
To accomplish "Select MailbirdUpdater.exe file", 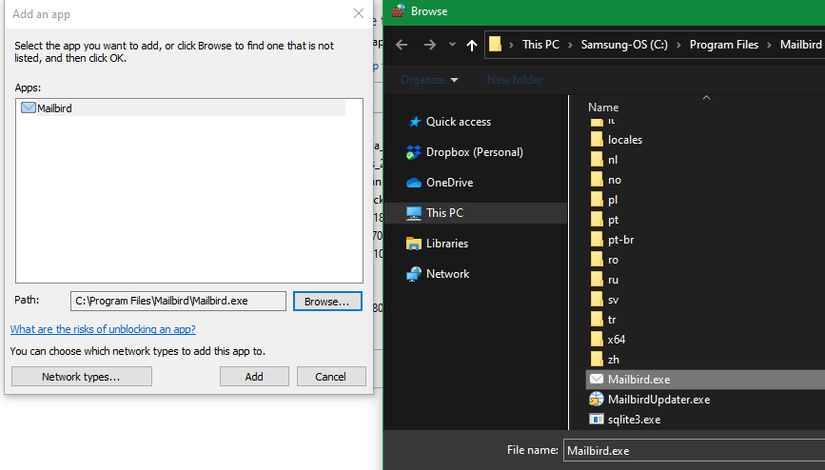I will click(x=659, y=399).
